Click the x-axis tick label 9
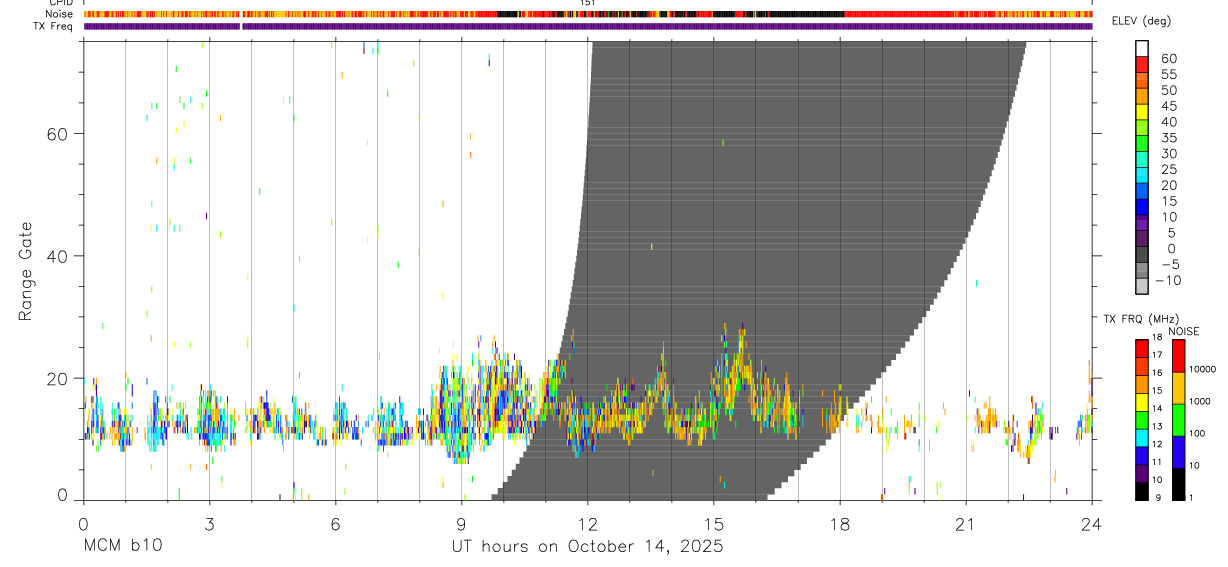Screen dimensions: 1228x567 pyautogui.click(x=461, y=523)
